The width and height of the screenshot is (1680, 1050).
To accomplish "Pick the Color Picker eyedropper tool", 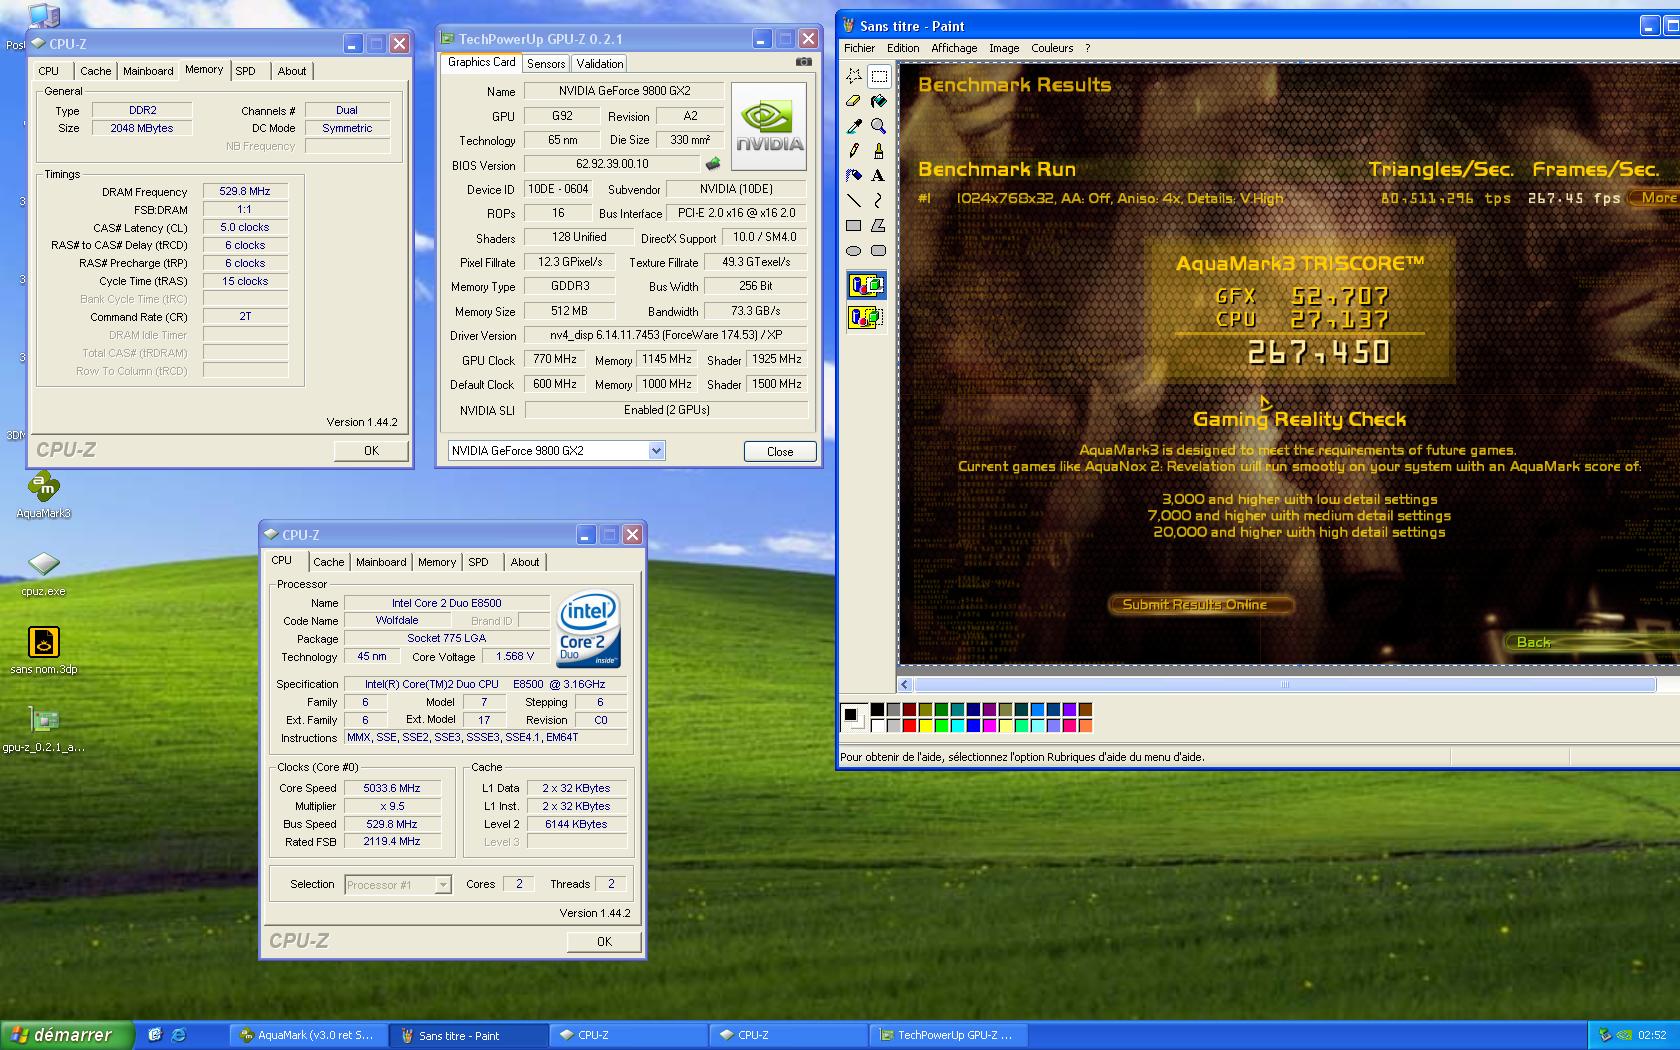I will (854, 126).
